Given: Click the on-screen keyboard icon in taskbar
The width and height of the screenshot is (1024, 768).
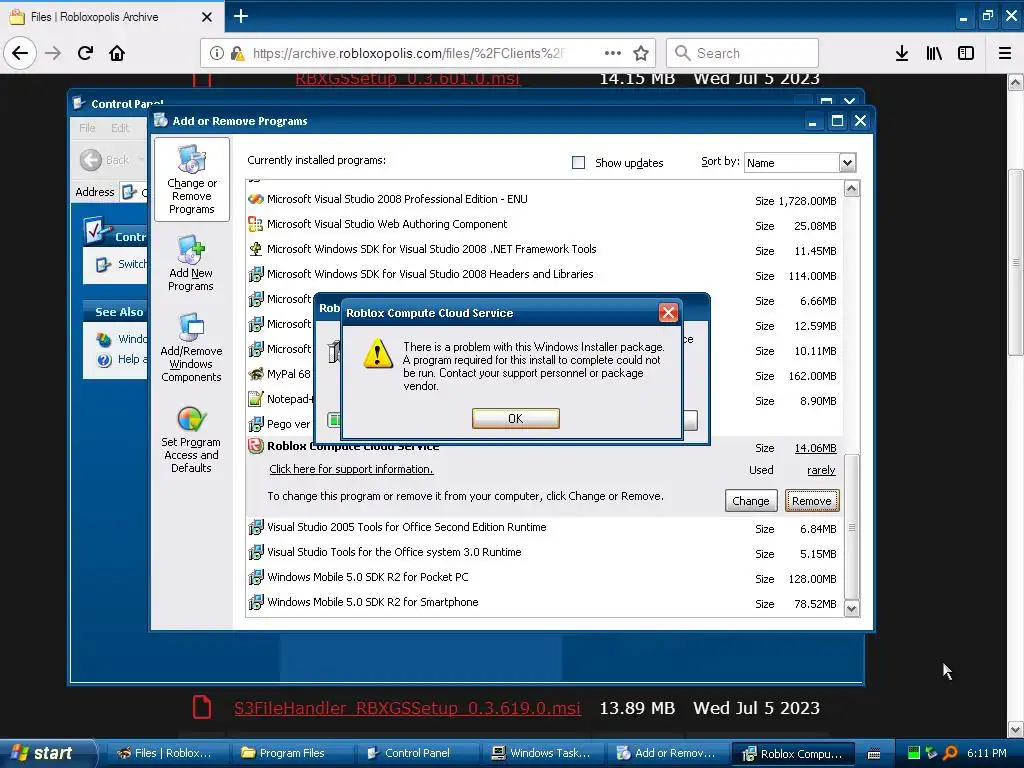Looking at the screenshot, I should (873, 754).
